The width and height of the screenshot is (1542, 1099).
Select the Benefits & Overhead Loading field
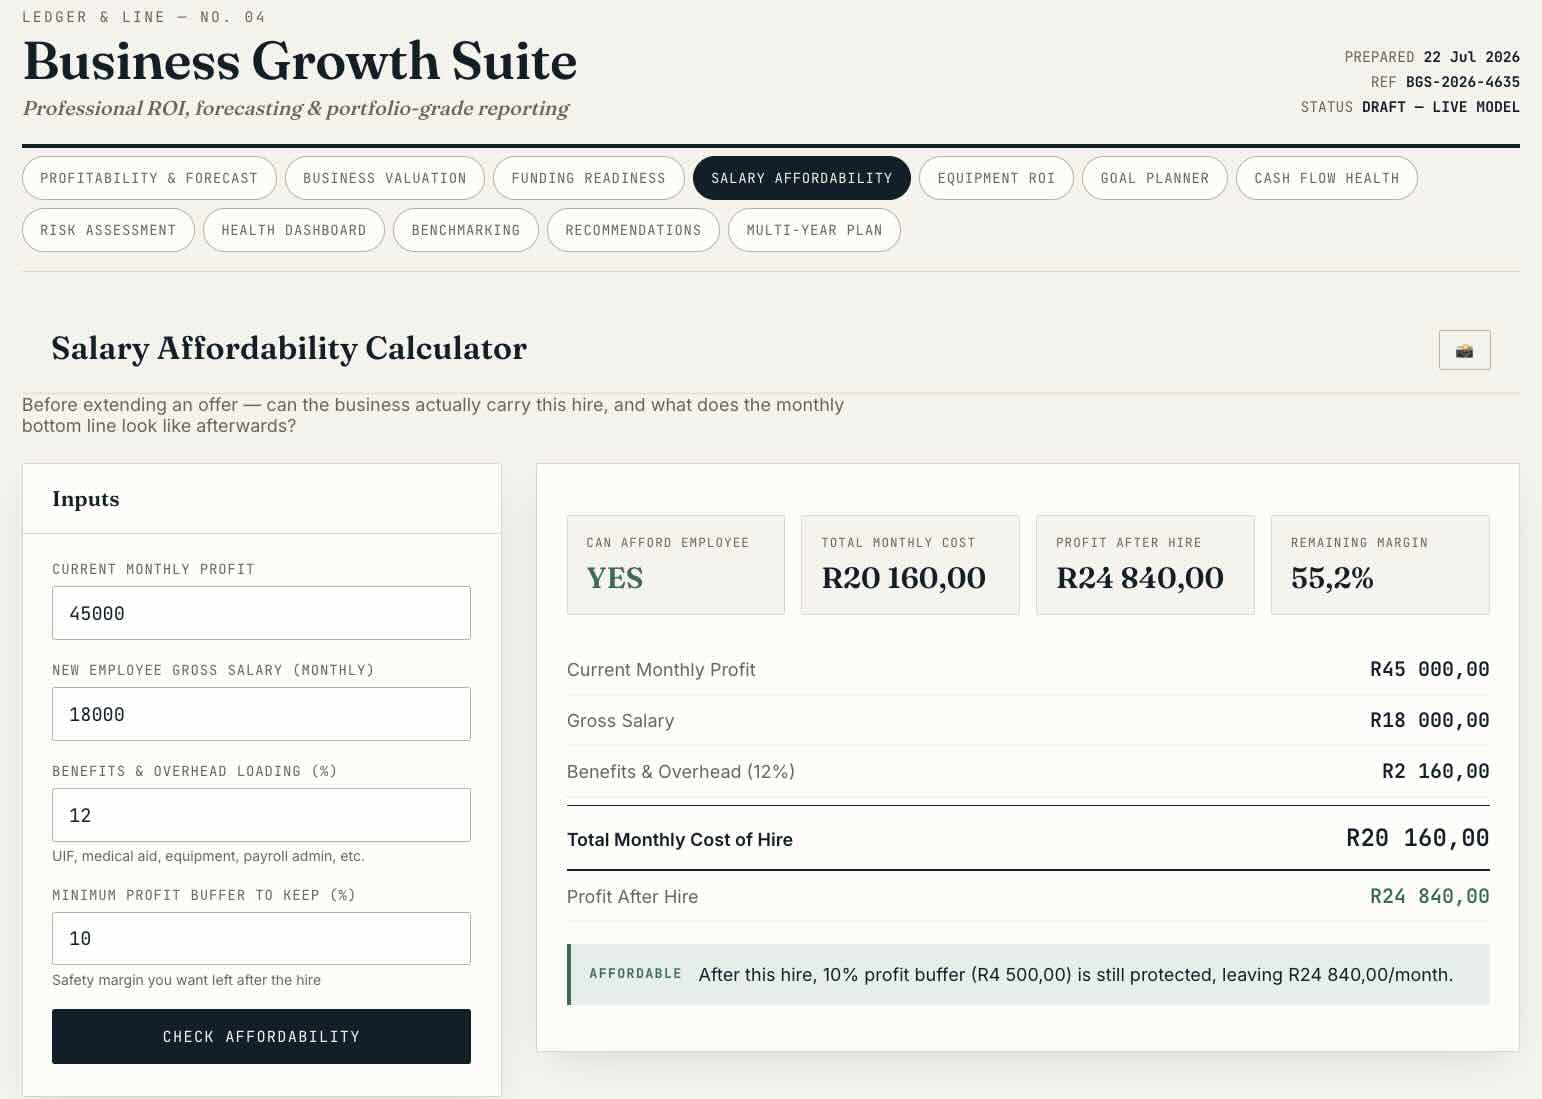261,815
